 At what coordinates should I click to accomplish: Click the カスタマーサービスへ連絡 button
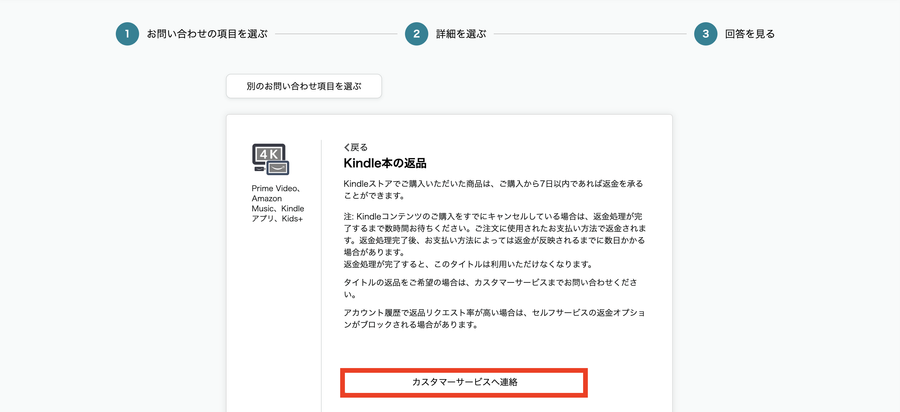(464, 382)
